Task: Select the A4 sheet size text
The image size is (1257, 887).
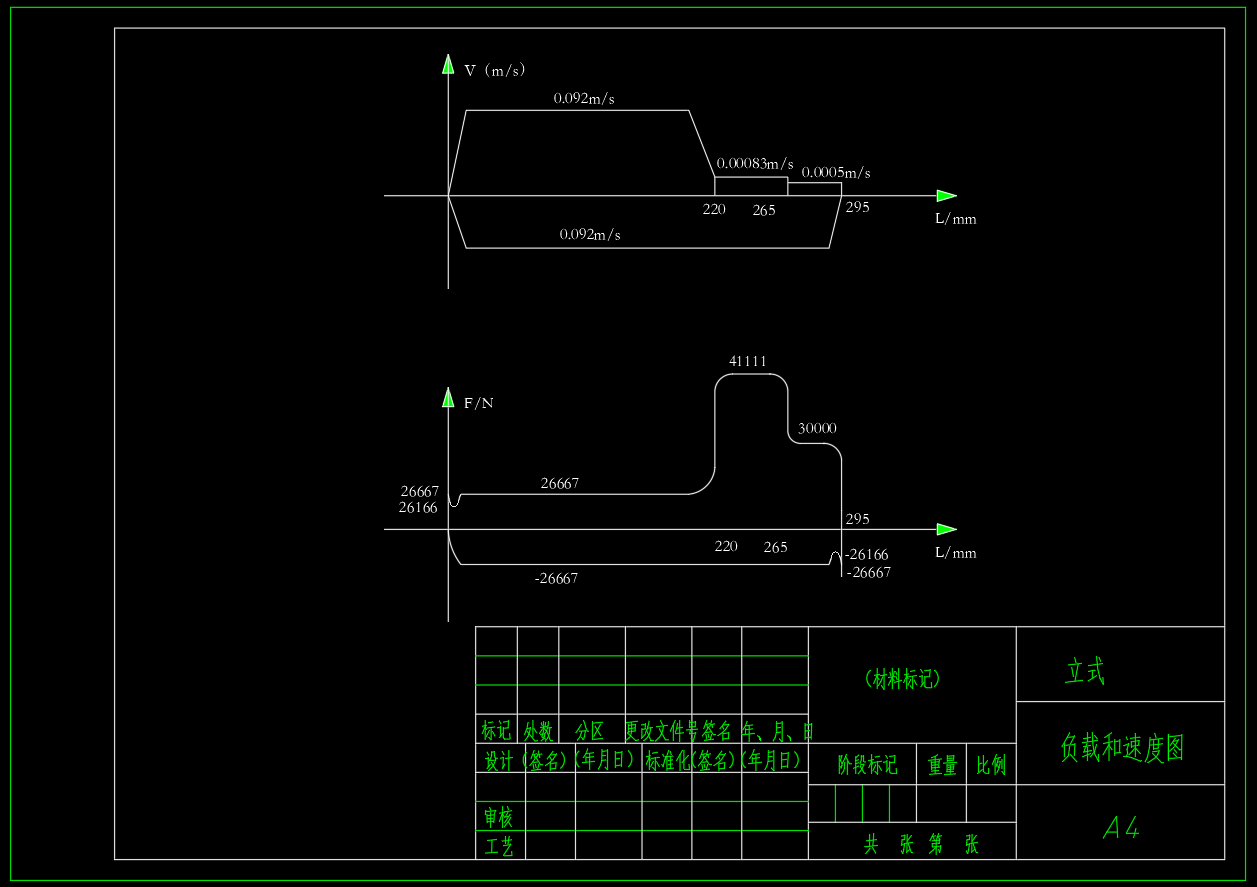Action: (1121, 828)
